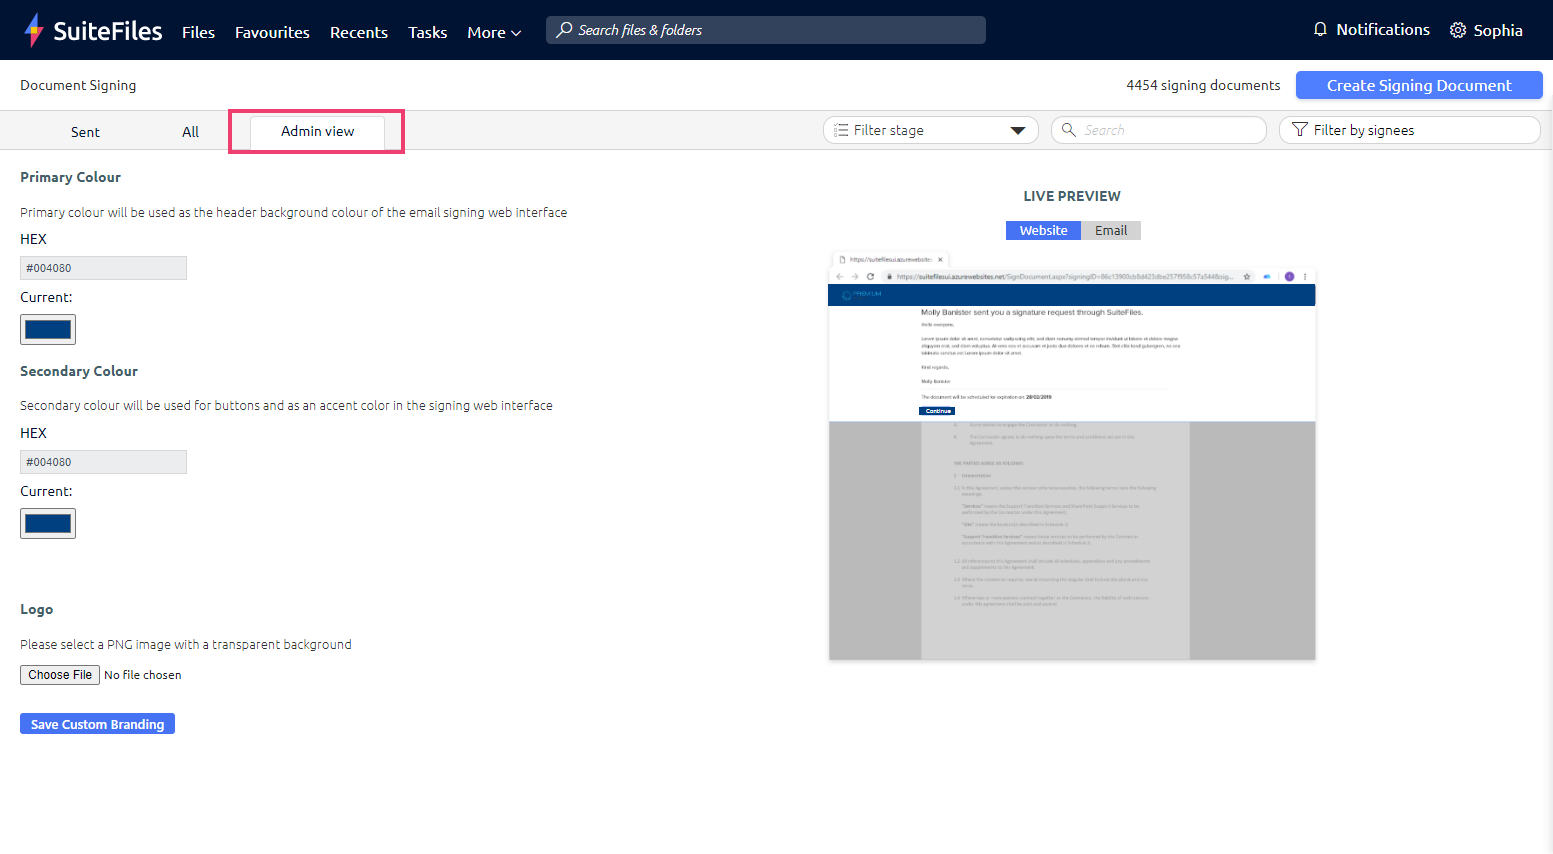Open the Filter stage dropdown arrow
The width and height of the screenshot is (1553, 854).
pos(1018,130)
